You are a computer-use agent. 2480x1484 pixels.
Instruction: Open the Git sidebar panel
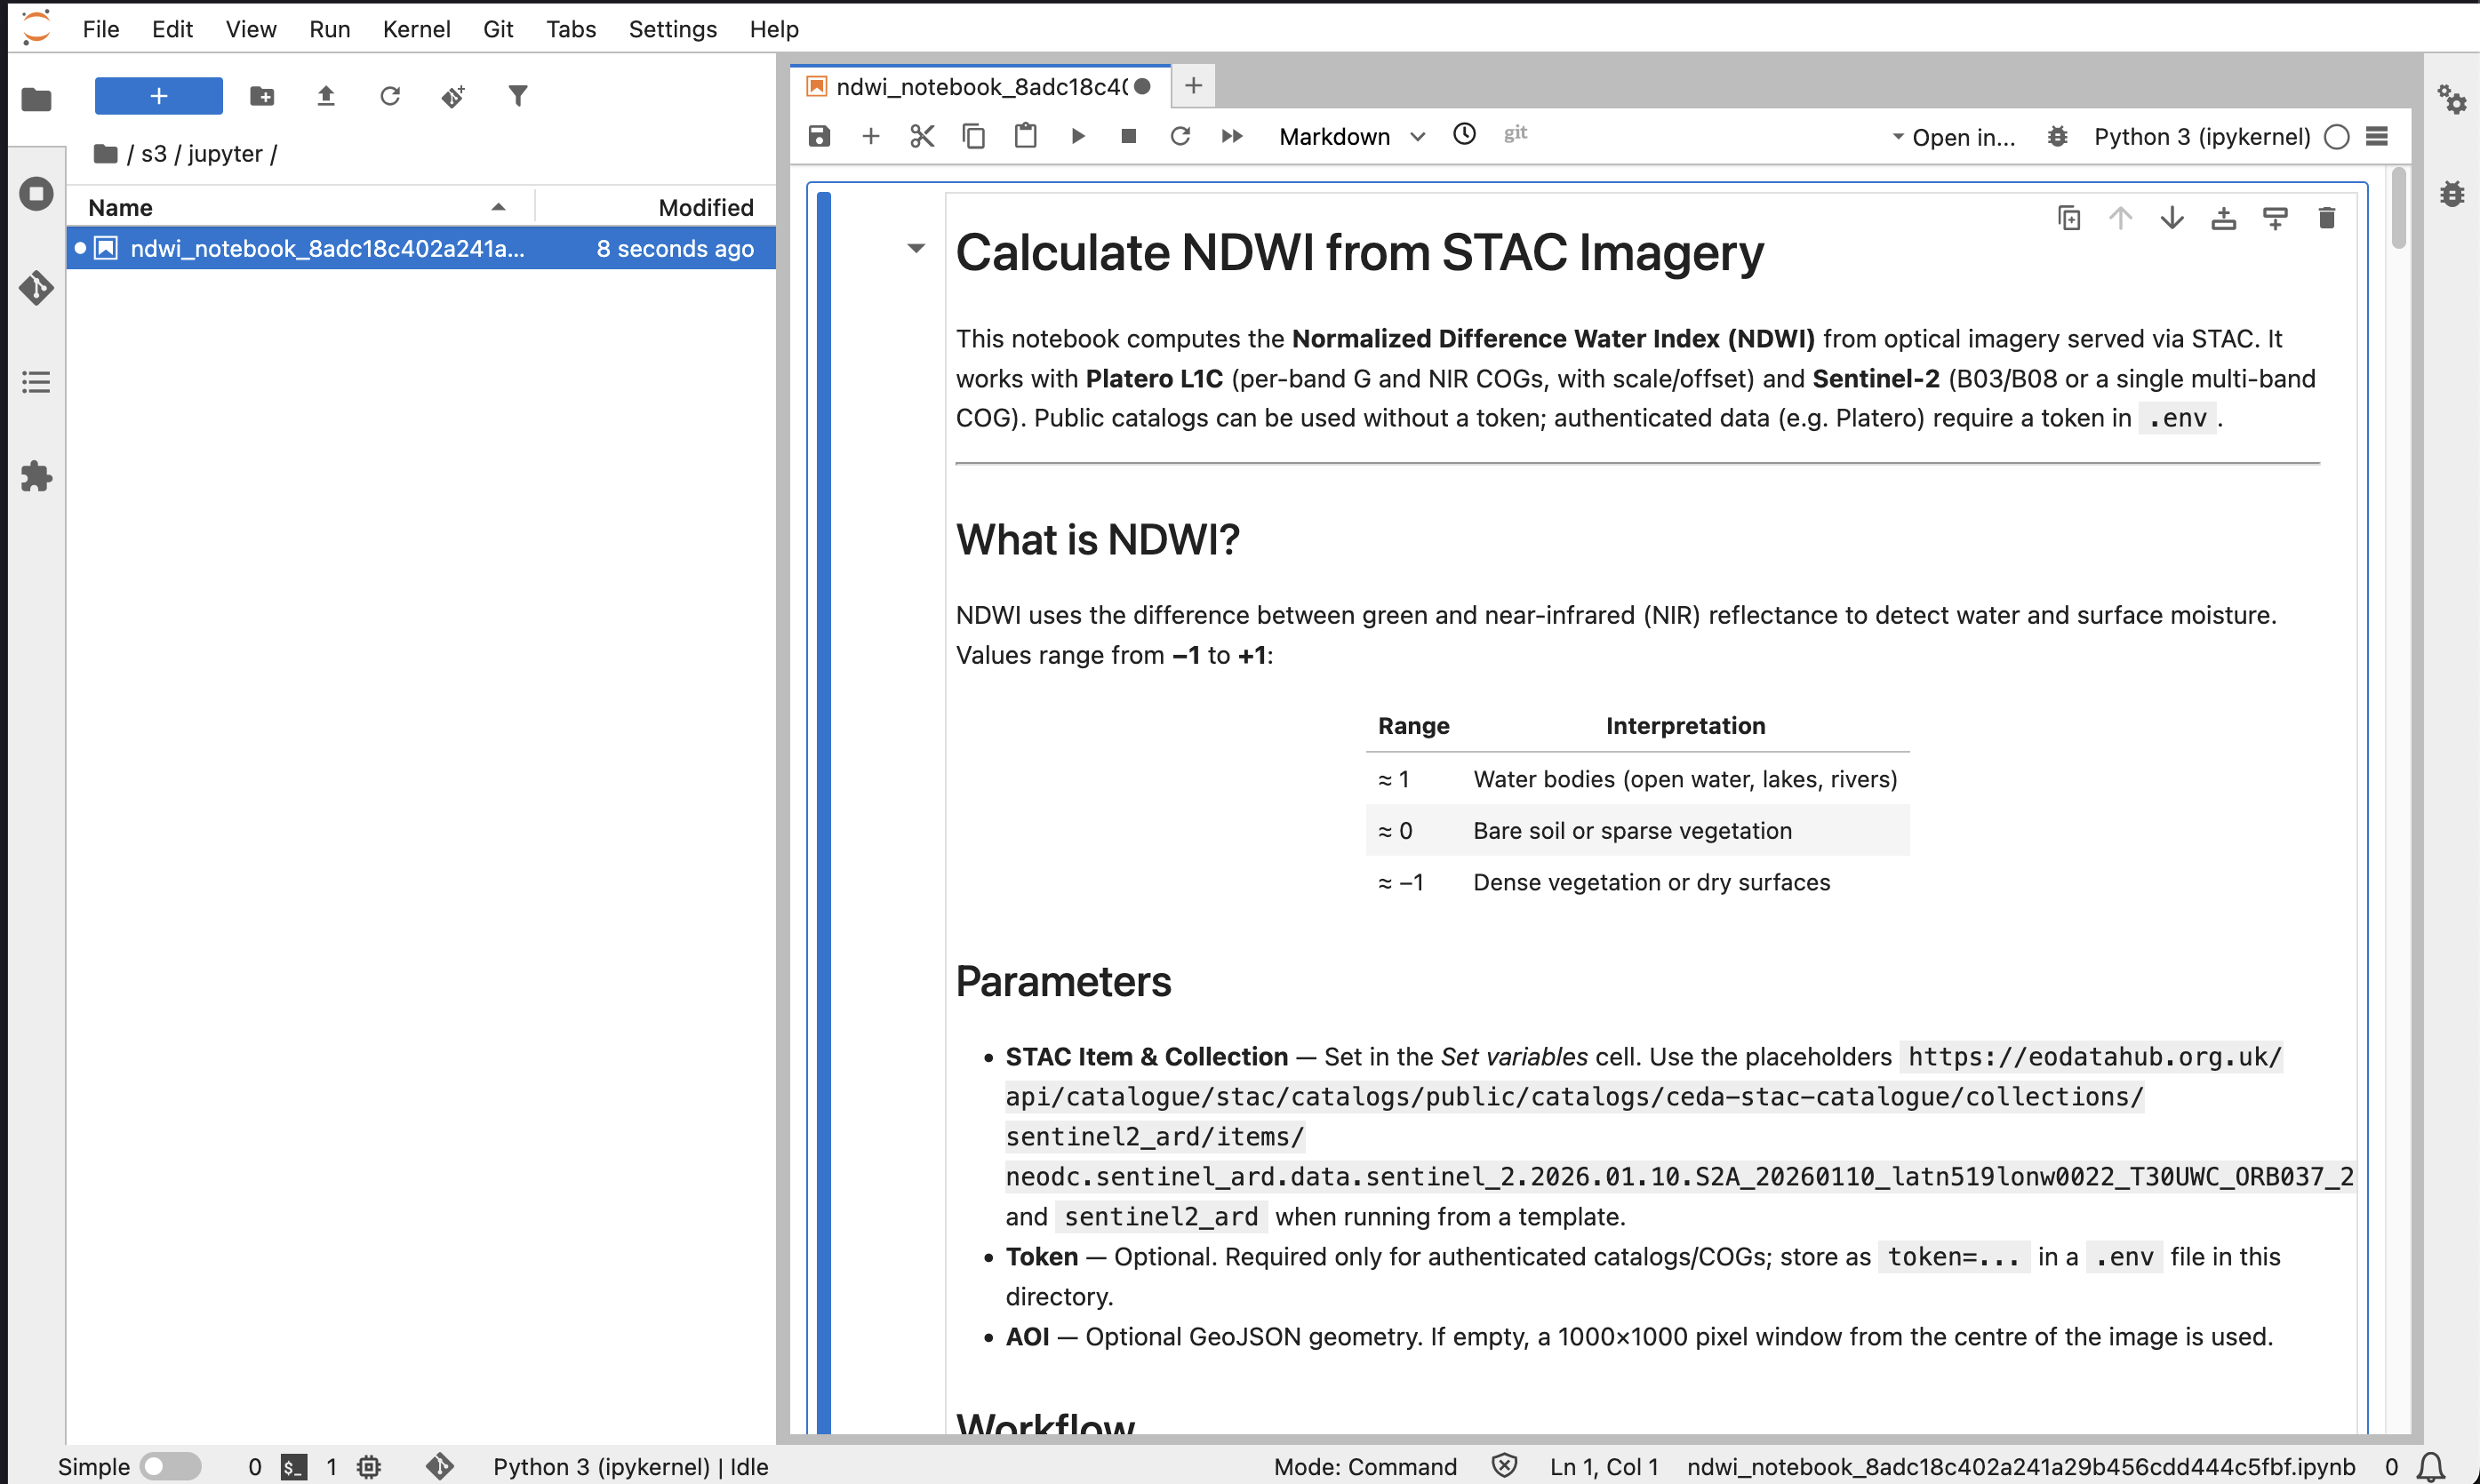[36, 288]
